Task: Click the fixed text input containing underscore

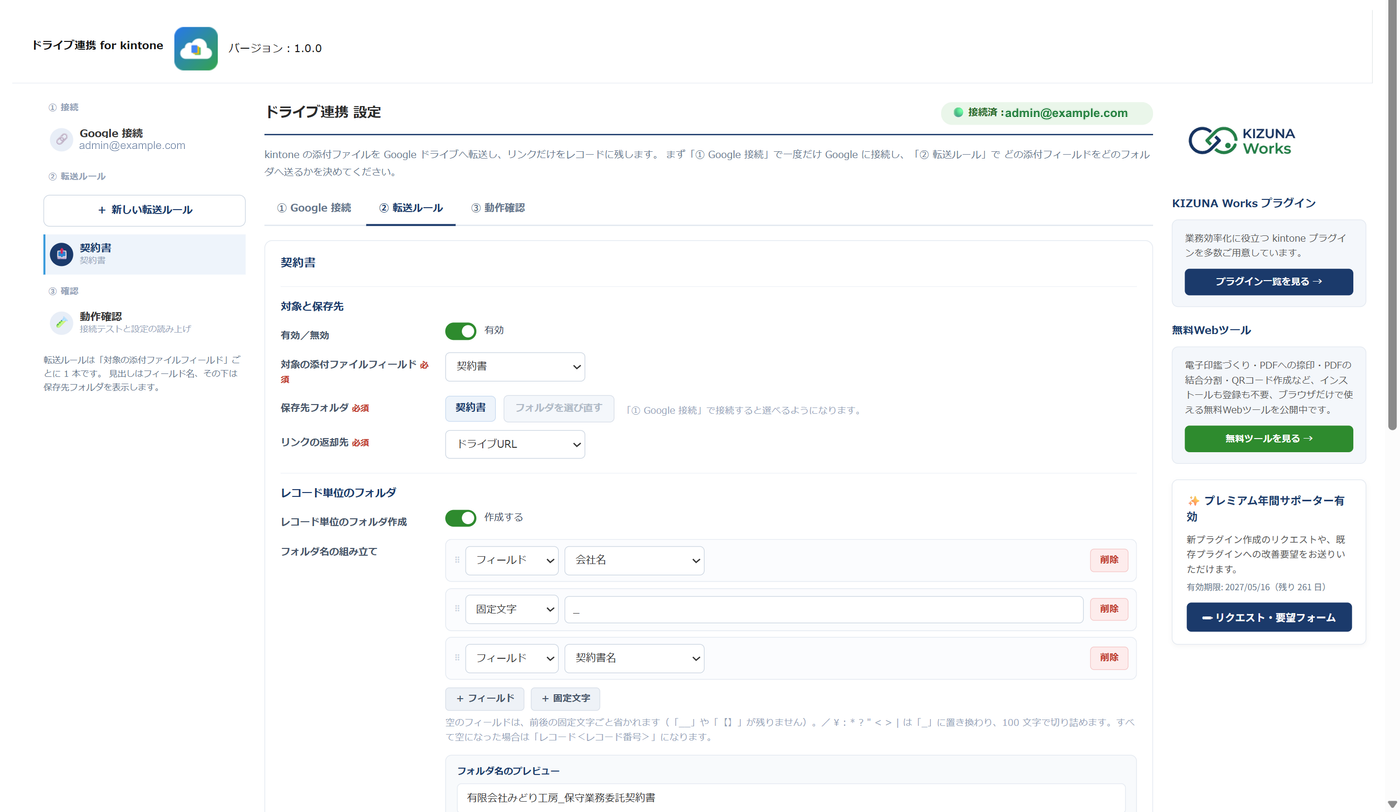Action: [824, 609]
